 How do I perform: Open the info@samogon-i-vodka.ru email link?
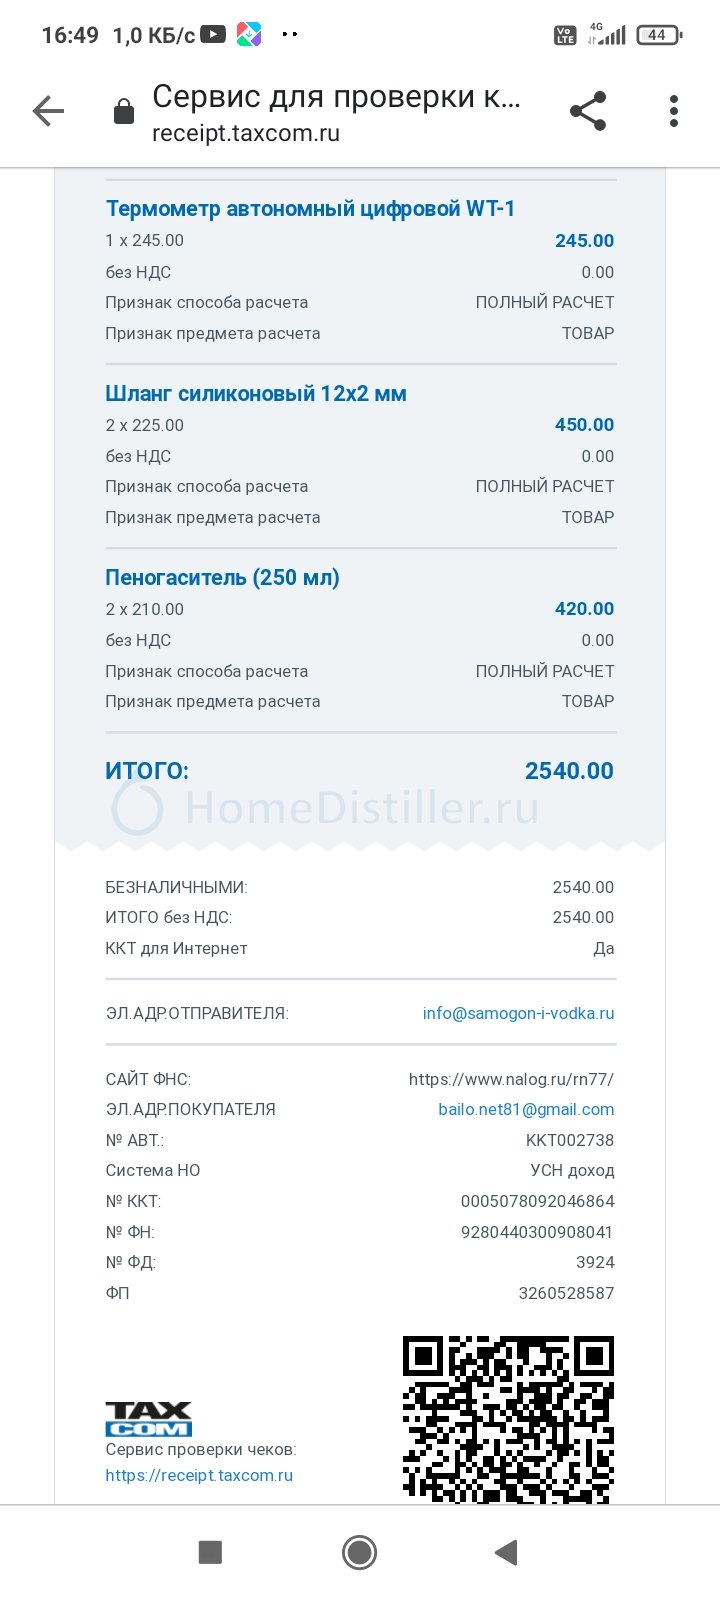tap(518, 1013)
